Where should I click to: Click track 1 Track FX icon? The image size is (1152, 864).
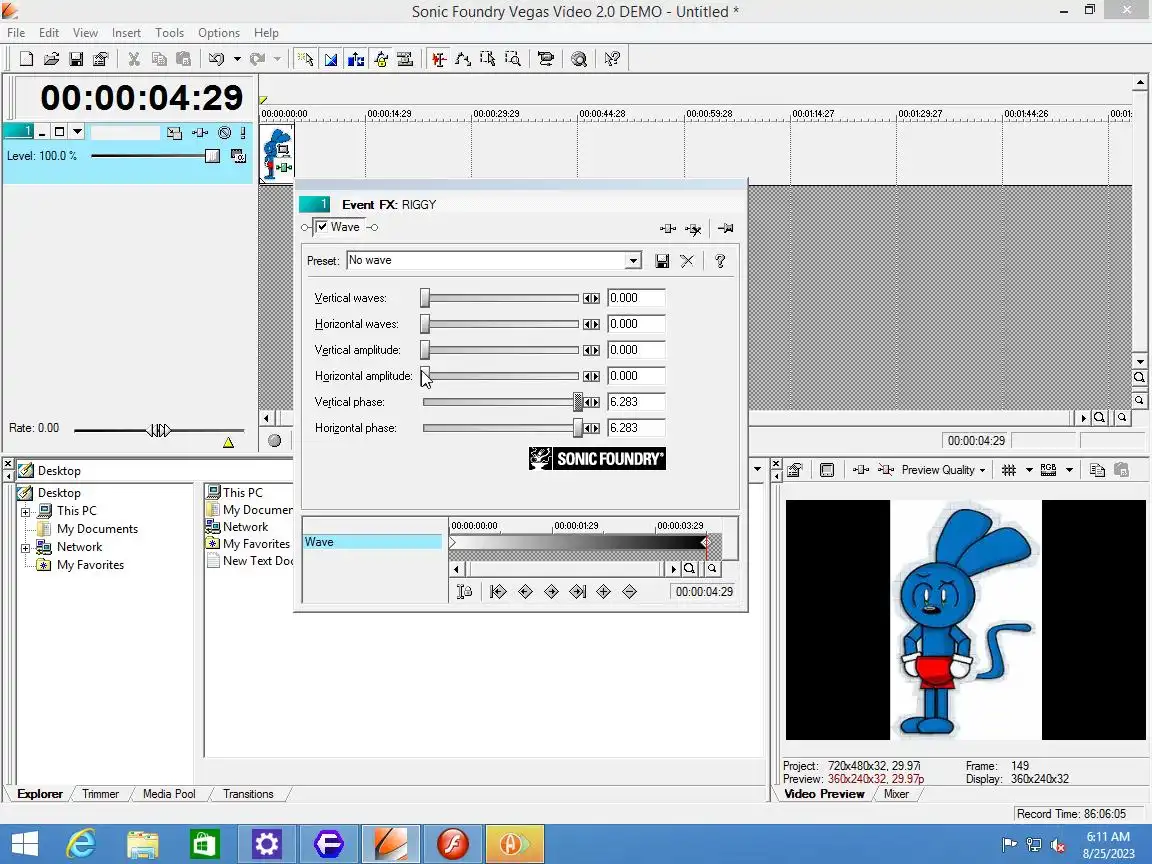point(200,132)
